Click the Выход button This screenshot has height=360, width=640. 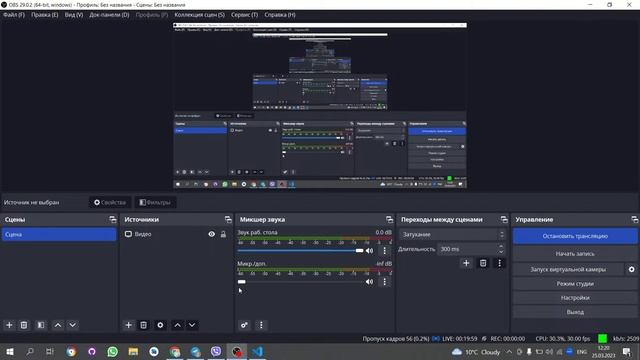[575, 312]
